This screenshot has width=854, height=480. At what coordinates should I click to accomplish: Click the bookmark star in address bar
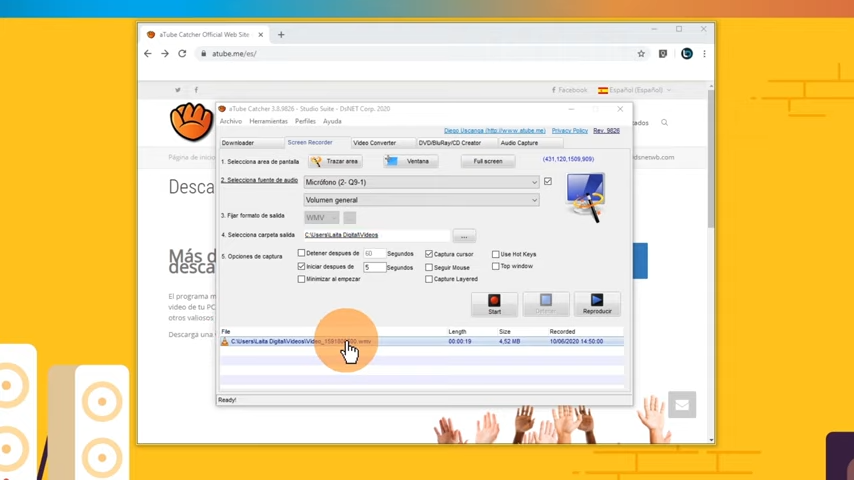(x=641, y=54)
